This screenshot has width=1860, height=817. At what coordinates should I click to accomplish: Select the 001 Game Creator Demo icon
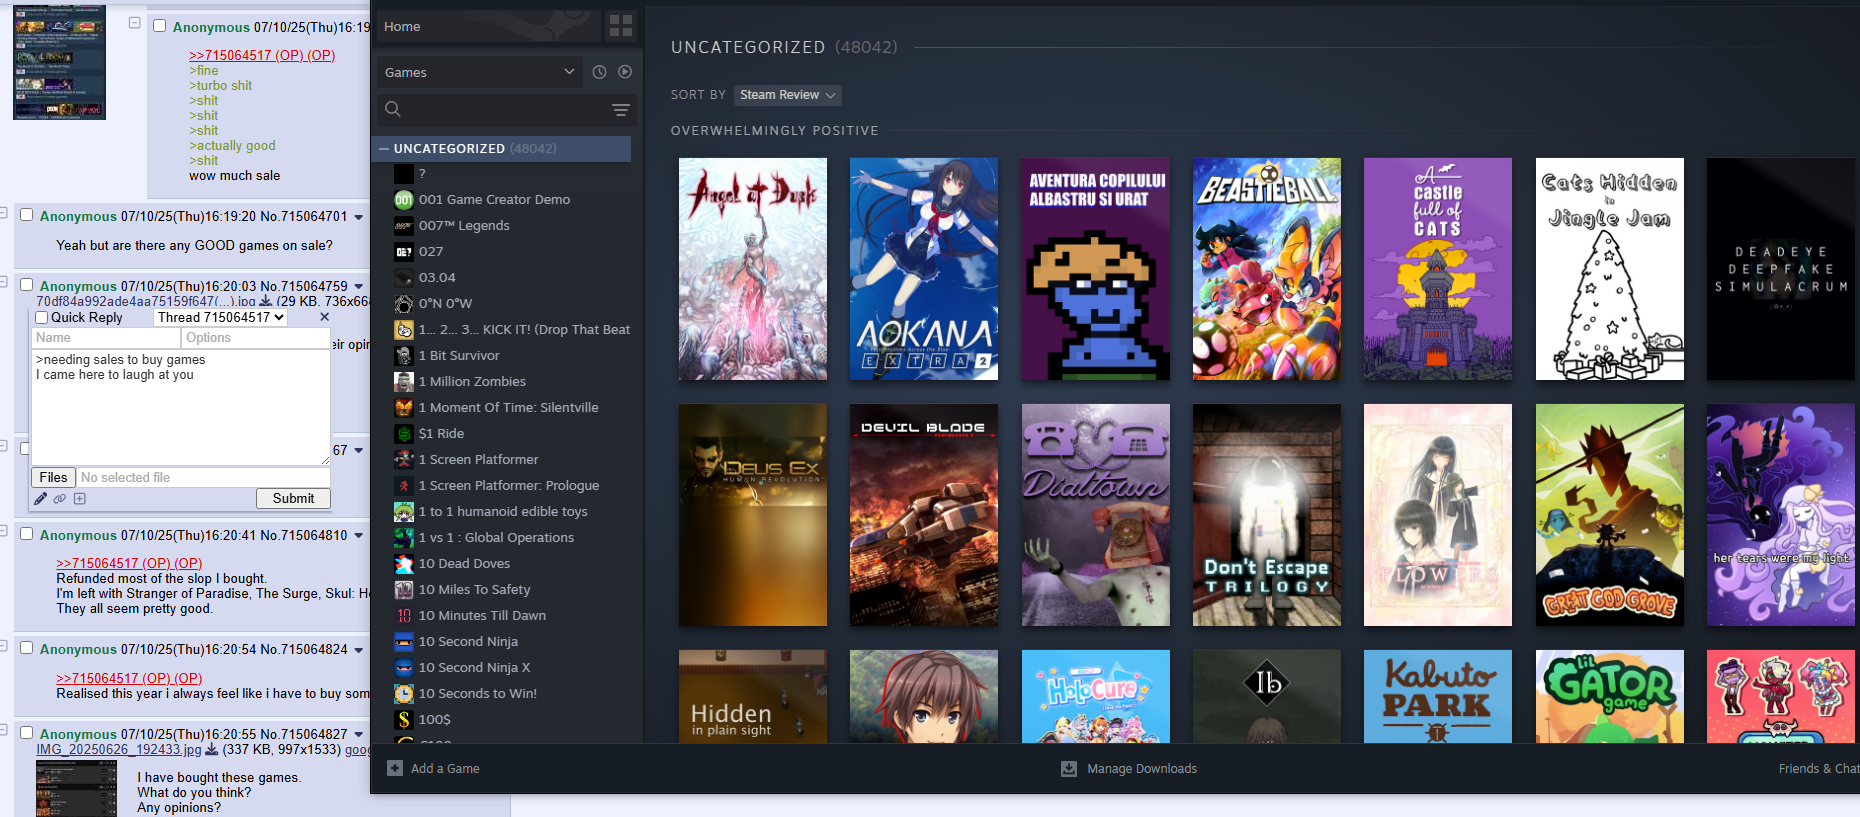pyautogui.click(x=404, y=200)
